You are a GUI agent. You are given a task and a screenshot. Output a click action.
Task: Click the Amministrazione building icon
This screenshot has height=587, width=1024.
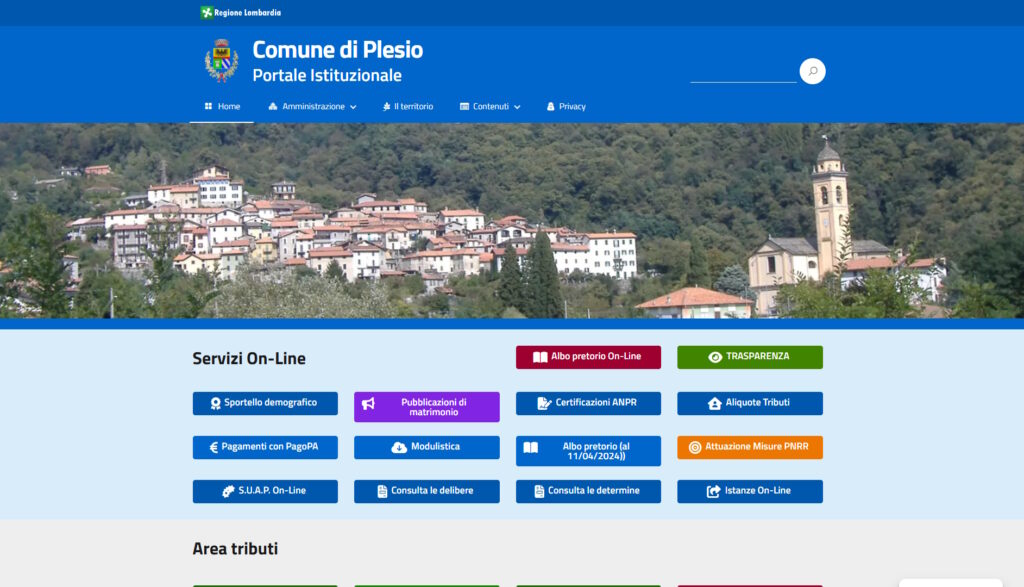273,106
